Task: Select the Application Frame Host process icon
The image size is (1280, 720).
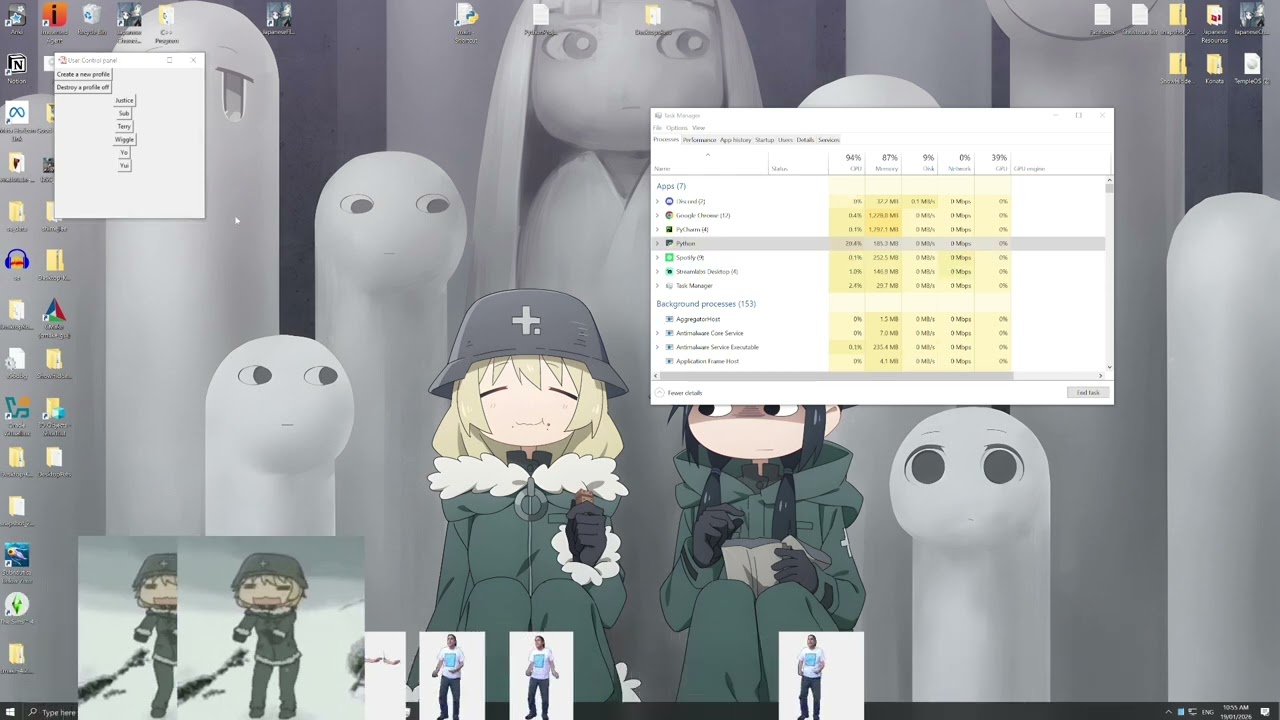Action: click(669, 361)
